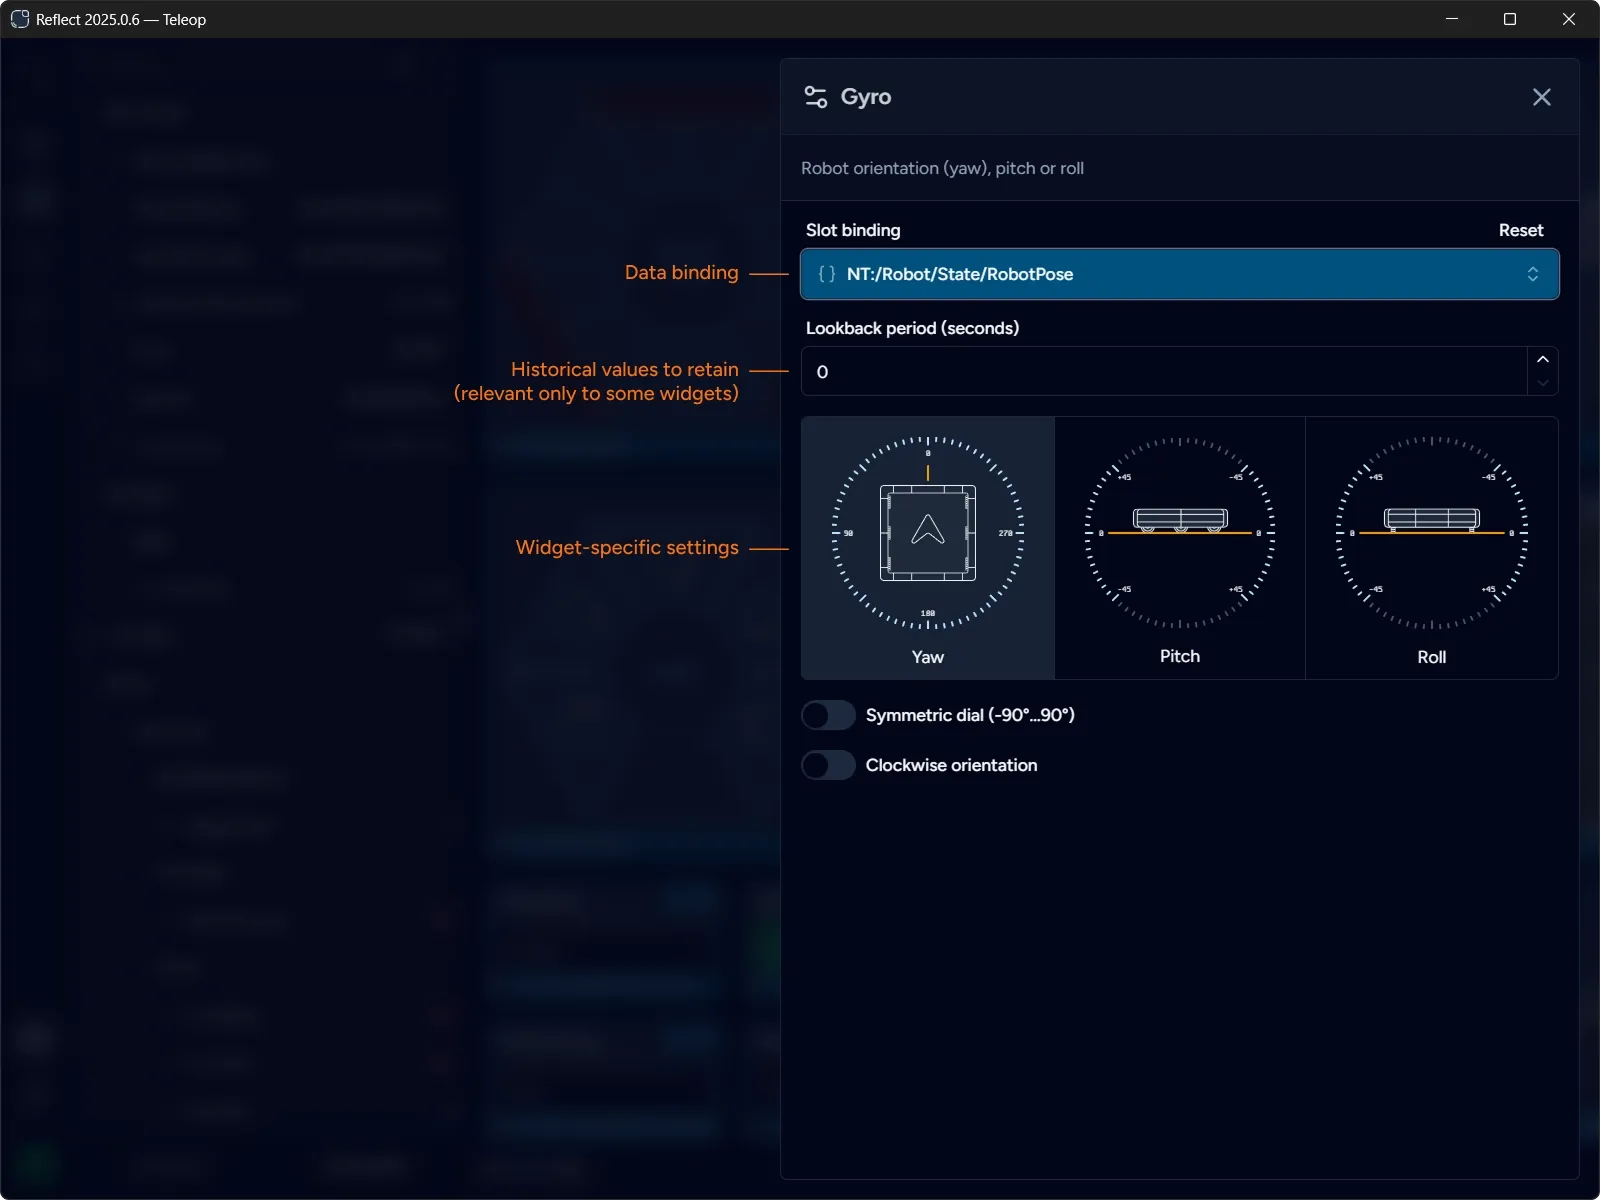Minimize the Reflect window
Screen dimensions: 1600x1200
(1452, 18)
